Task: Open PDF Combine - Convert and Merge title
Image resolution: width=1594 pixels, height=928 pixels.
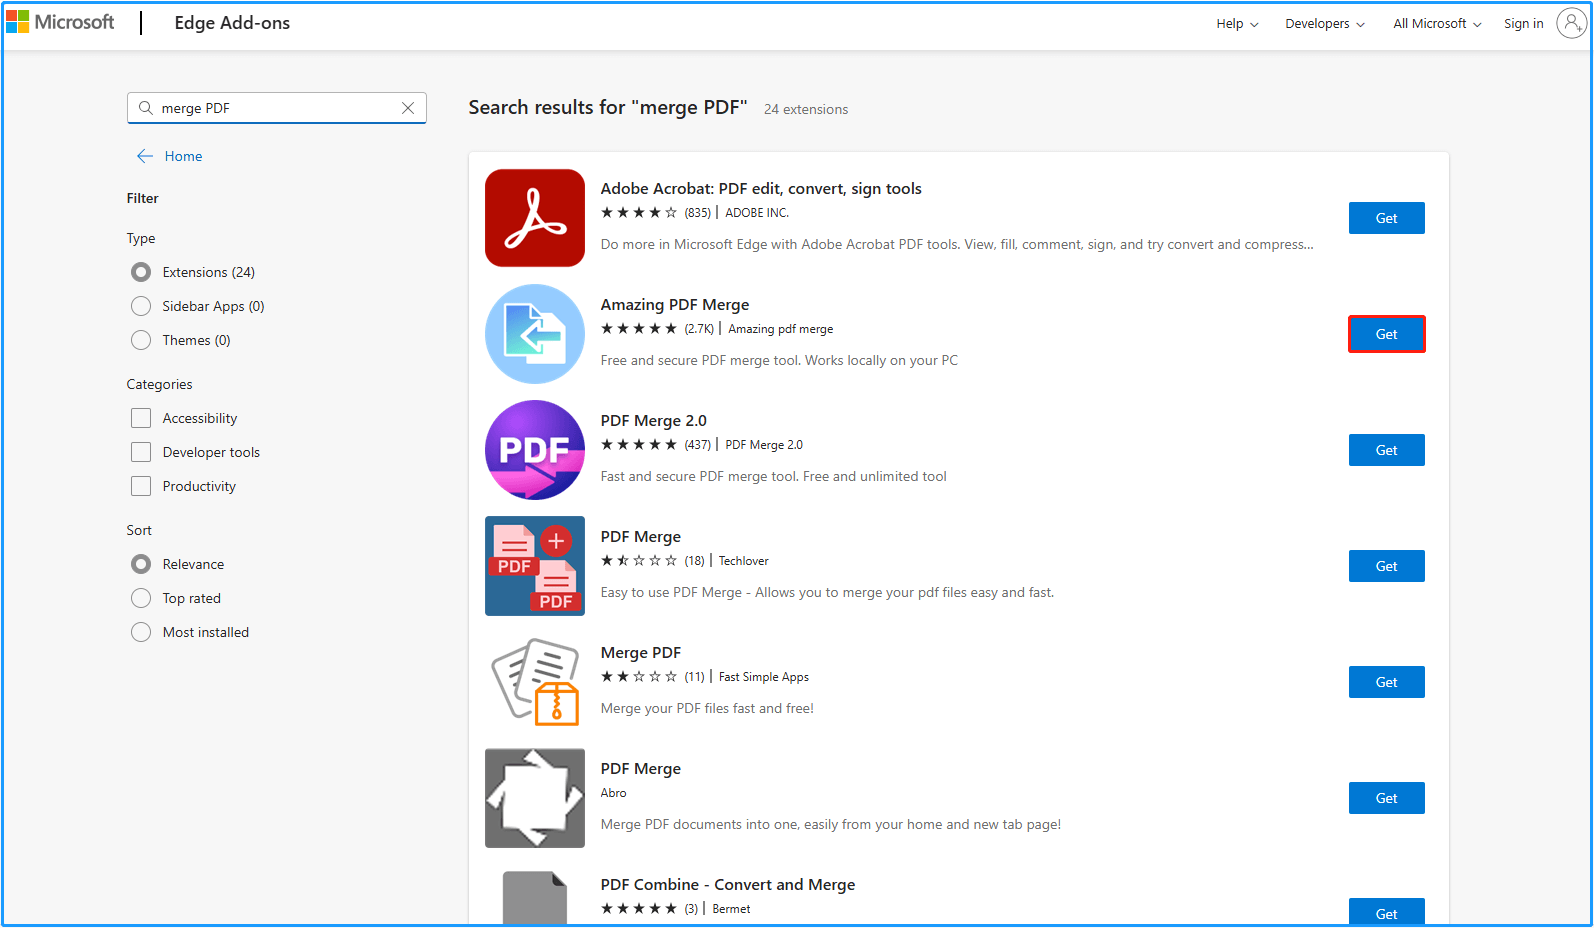Action: [728, 885]
